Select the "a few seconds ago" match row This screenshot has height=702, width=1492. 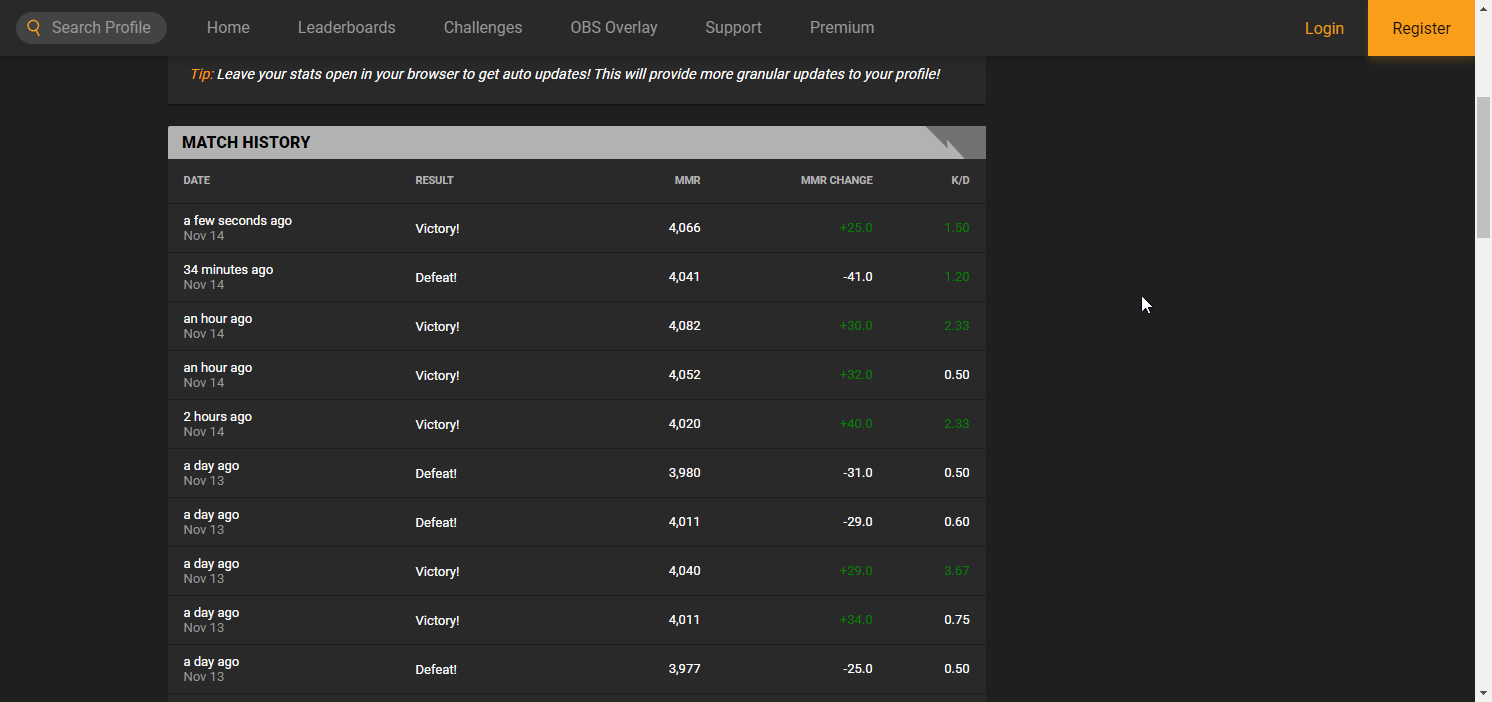(576, 228)
